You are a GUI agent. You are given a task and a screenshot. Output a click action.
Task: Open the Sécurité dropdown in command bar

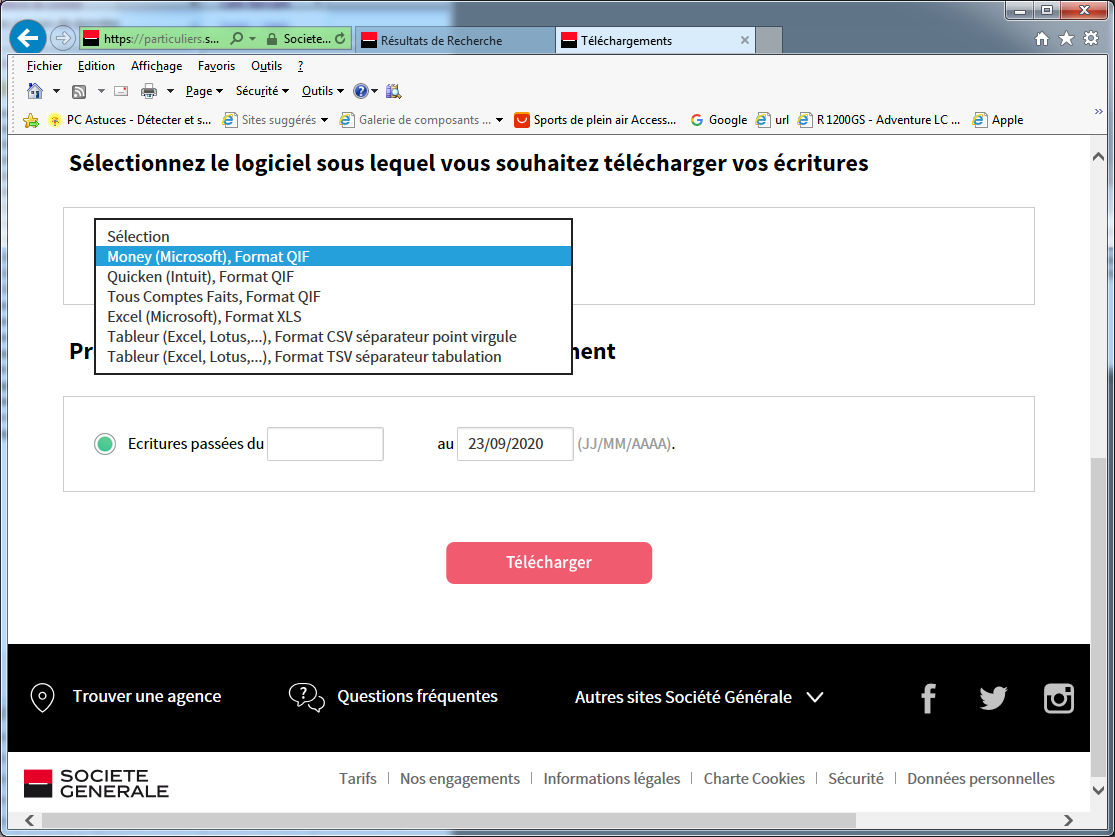pyautogui.click(x=262, y=91)
